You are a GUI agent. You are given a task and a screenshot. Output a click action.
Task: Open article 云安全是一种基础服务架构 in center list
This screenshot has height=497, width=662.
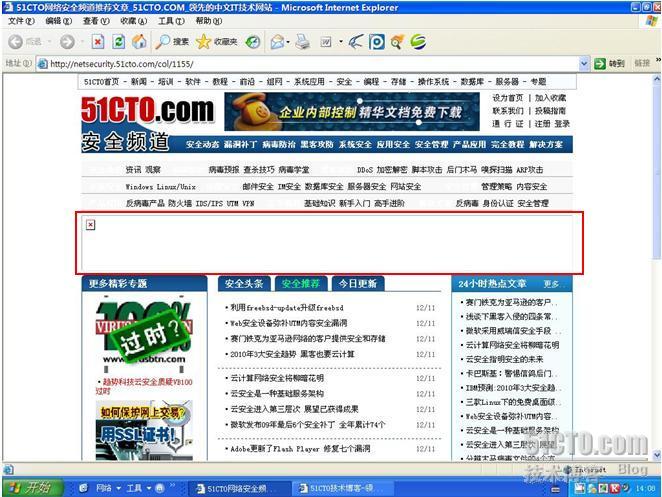pos(277,394)
